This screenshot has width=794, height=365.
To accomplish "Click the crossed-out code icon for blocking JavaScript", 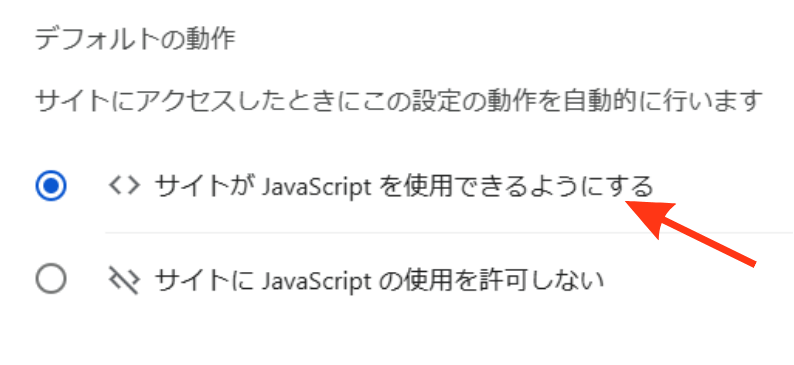I will coord(124,279).
